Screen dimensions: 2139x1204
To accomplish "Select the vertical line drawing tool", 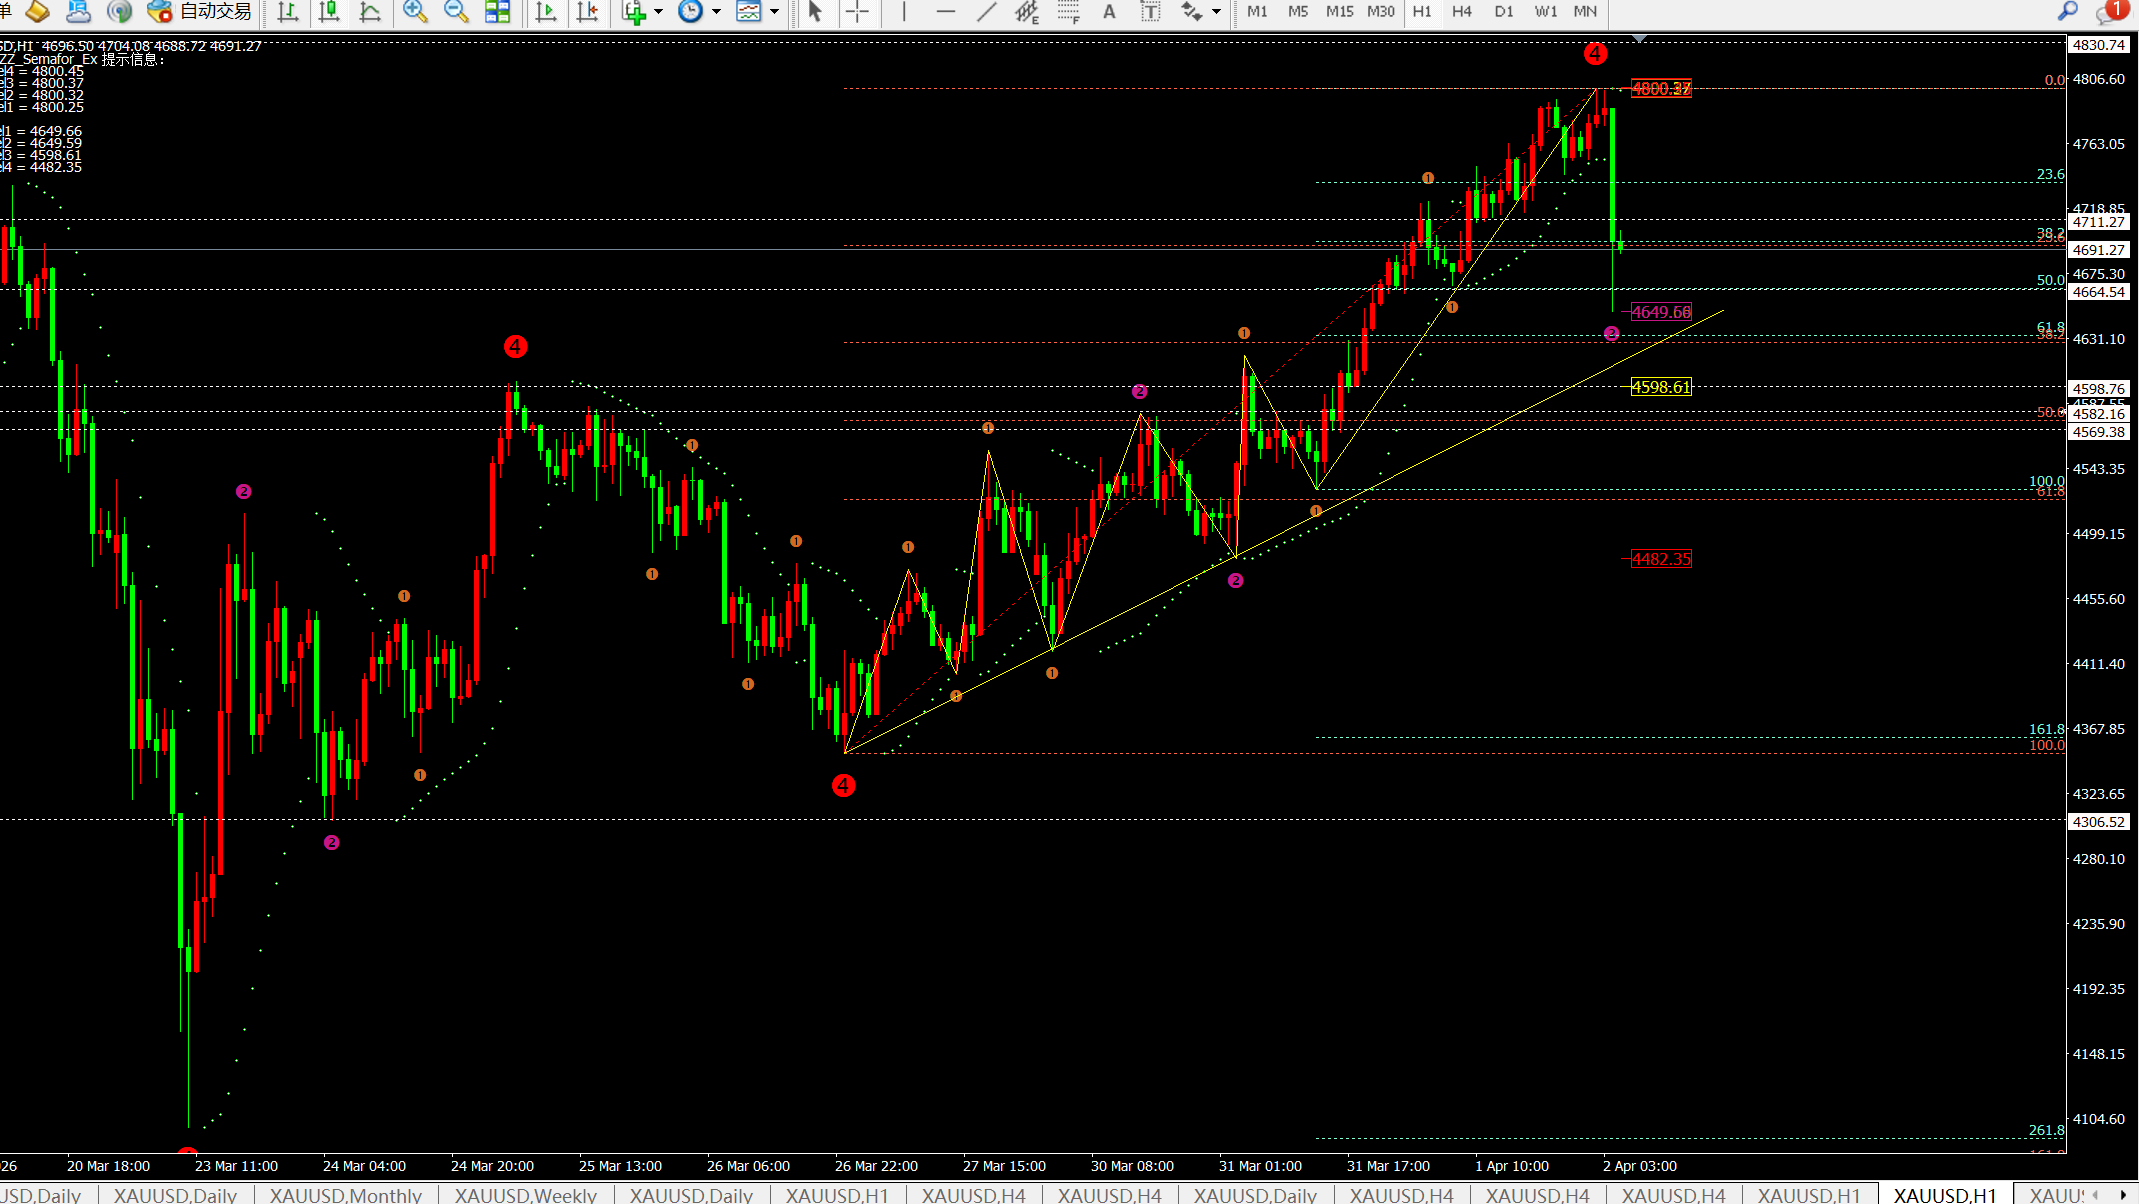I will click(x=904, y=12).
